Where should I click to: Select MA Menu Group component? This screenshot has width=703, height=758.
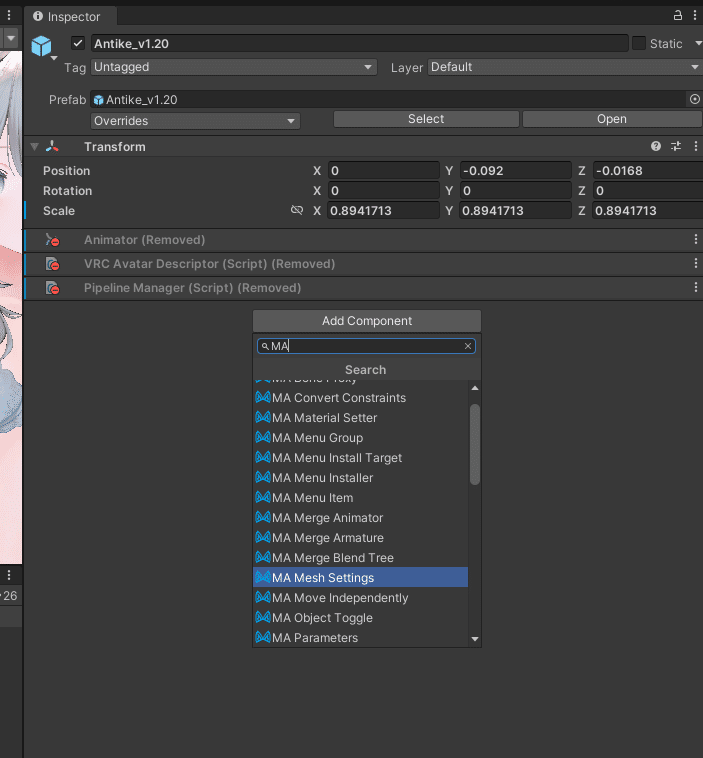click(x=361, y=438)
